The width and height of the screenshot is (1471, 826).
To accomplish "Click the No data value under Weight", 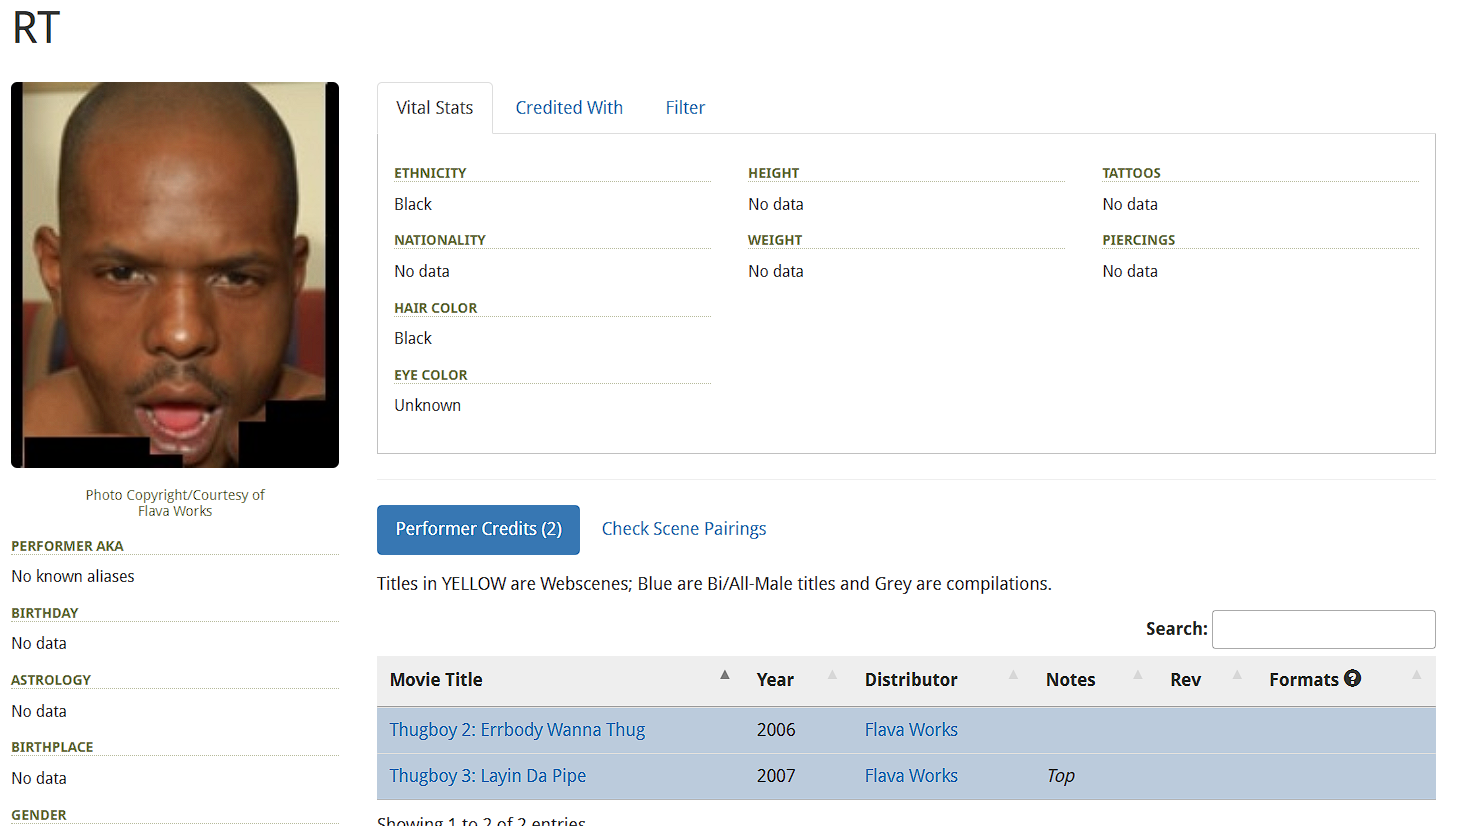I will point(776,271).
